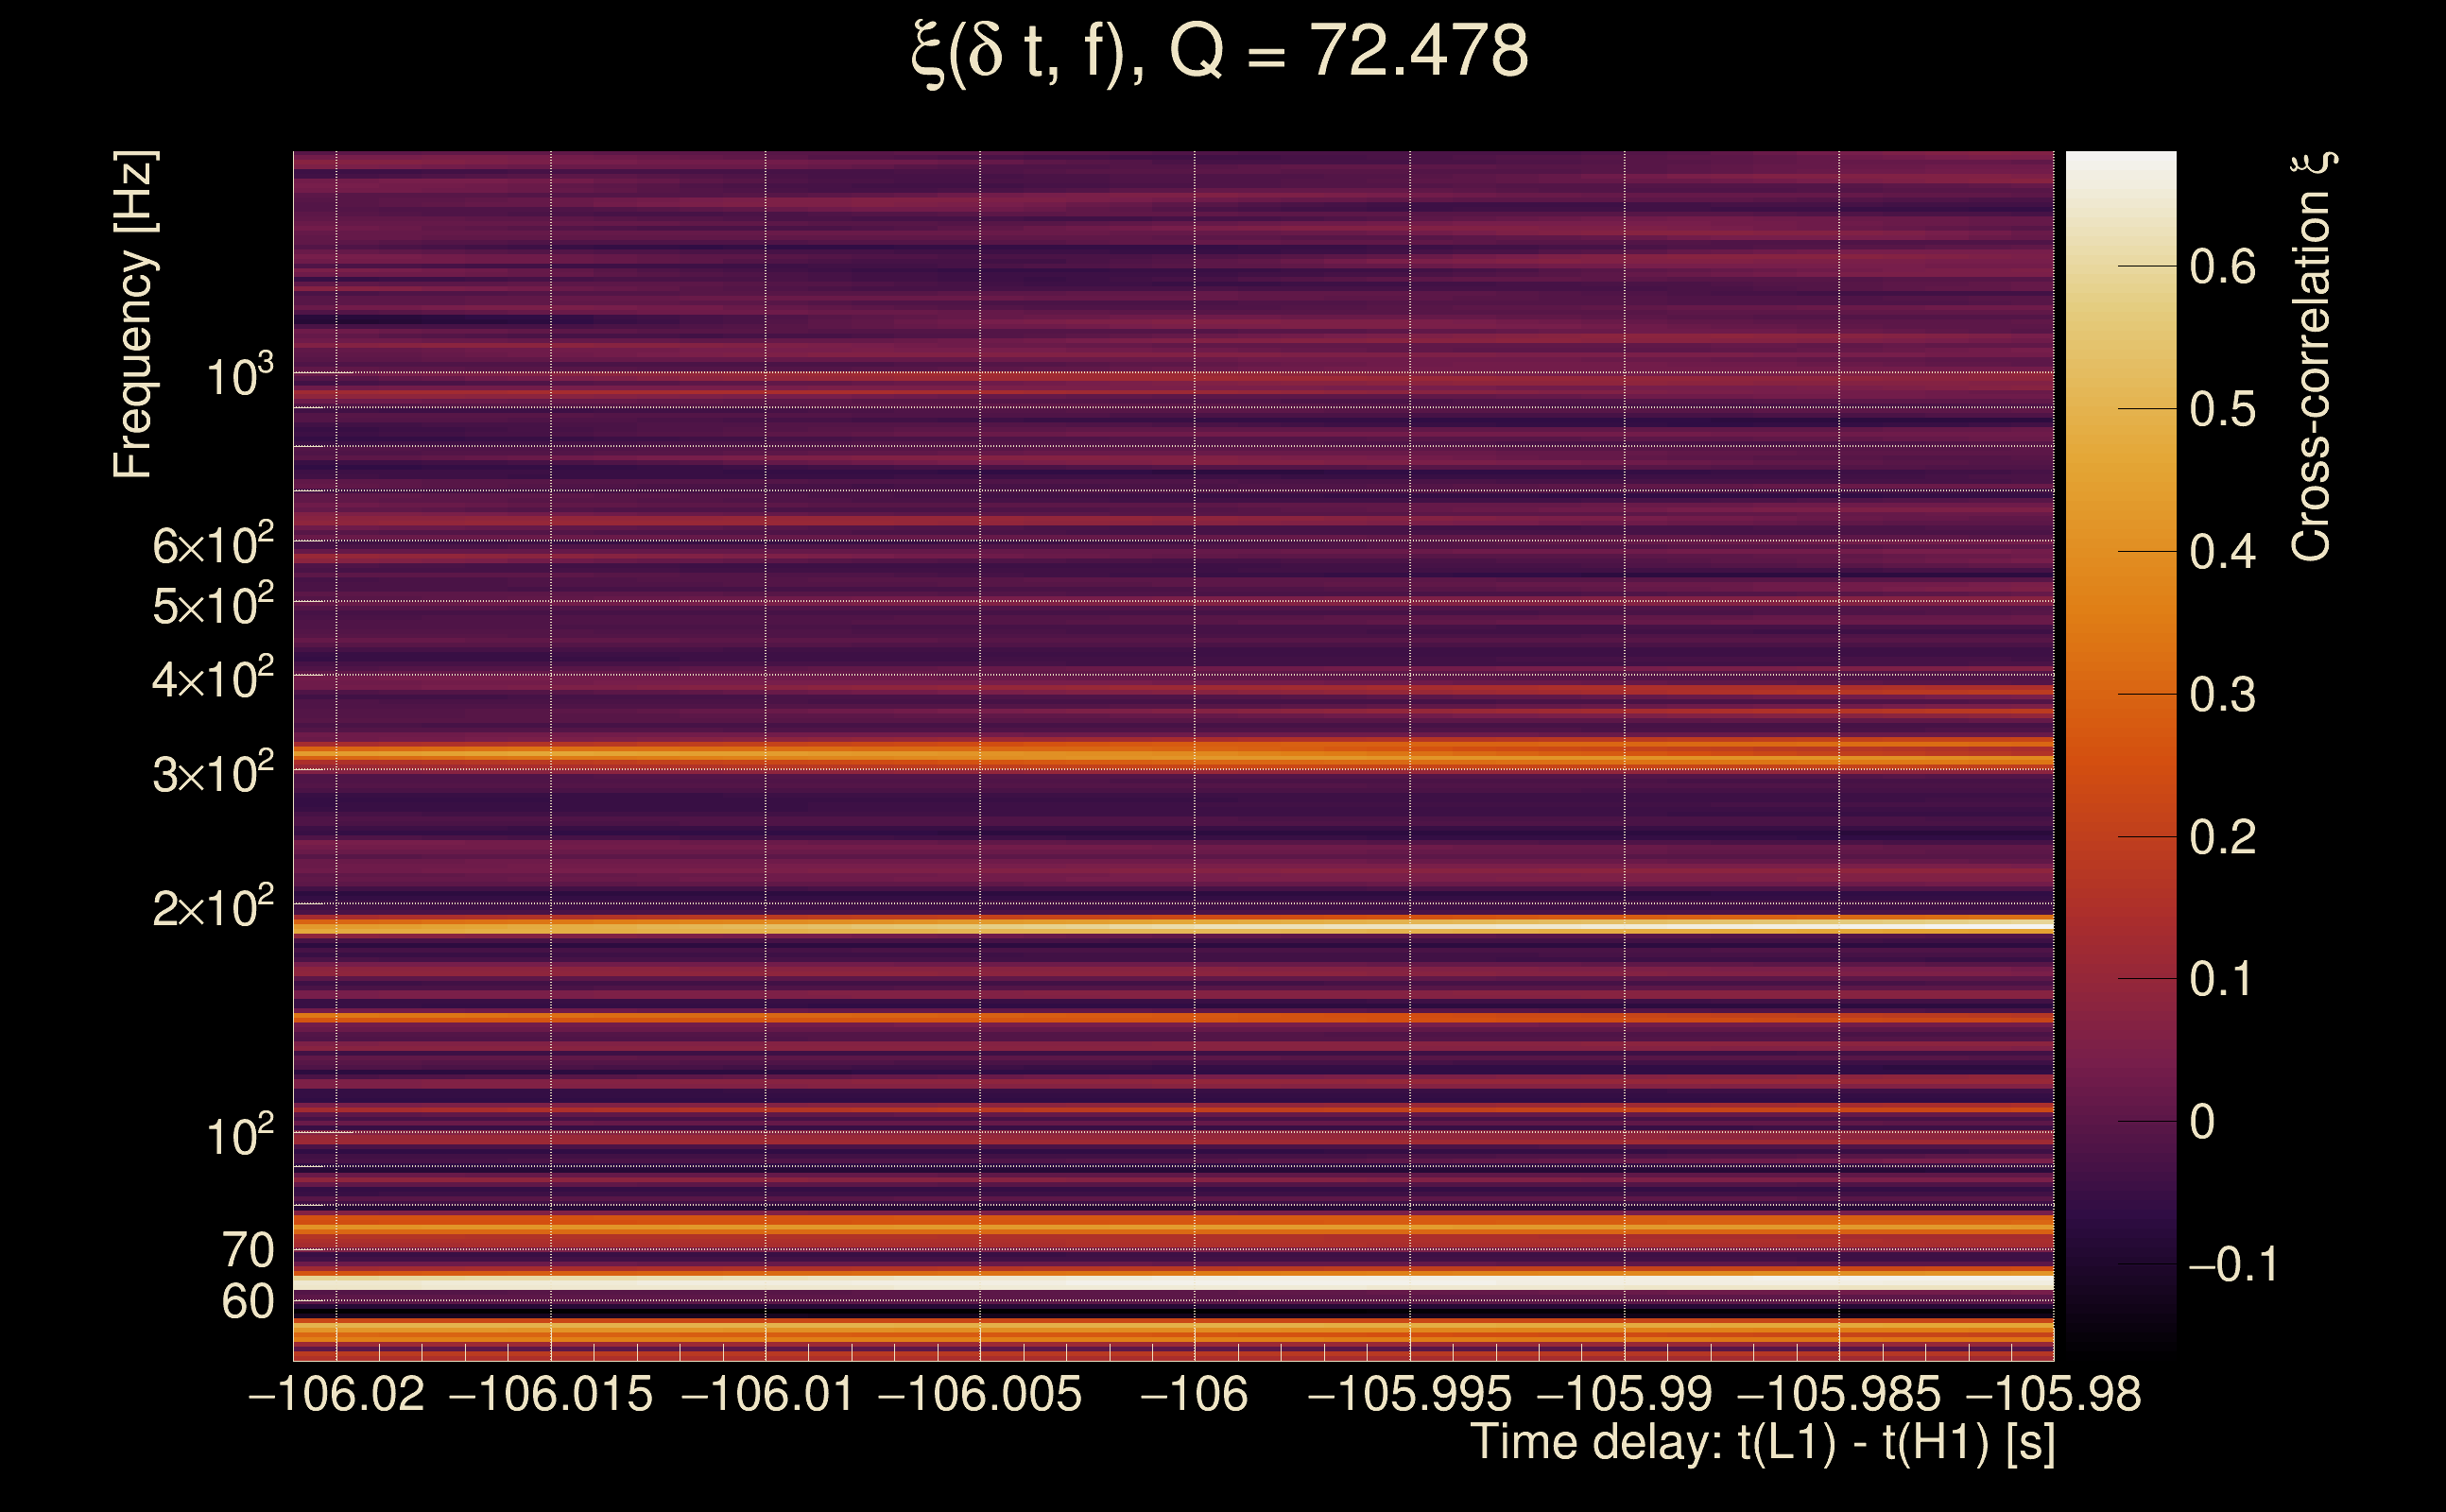Click the 2×10² frequency tick label
The height and width of the screenshot is (1512, 2446).
(x=212, y=909)
